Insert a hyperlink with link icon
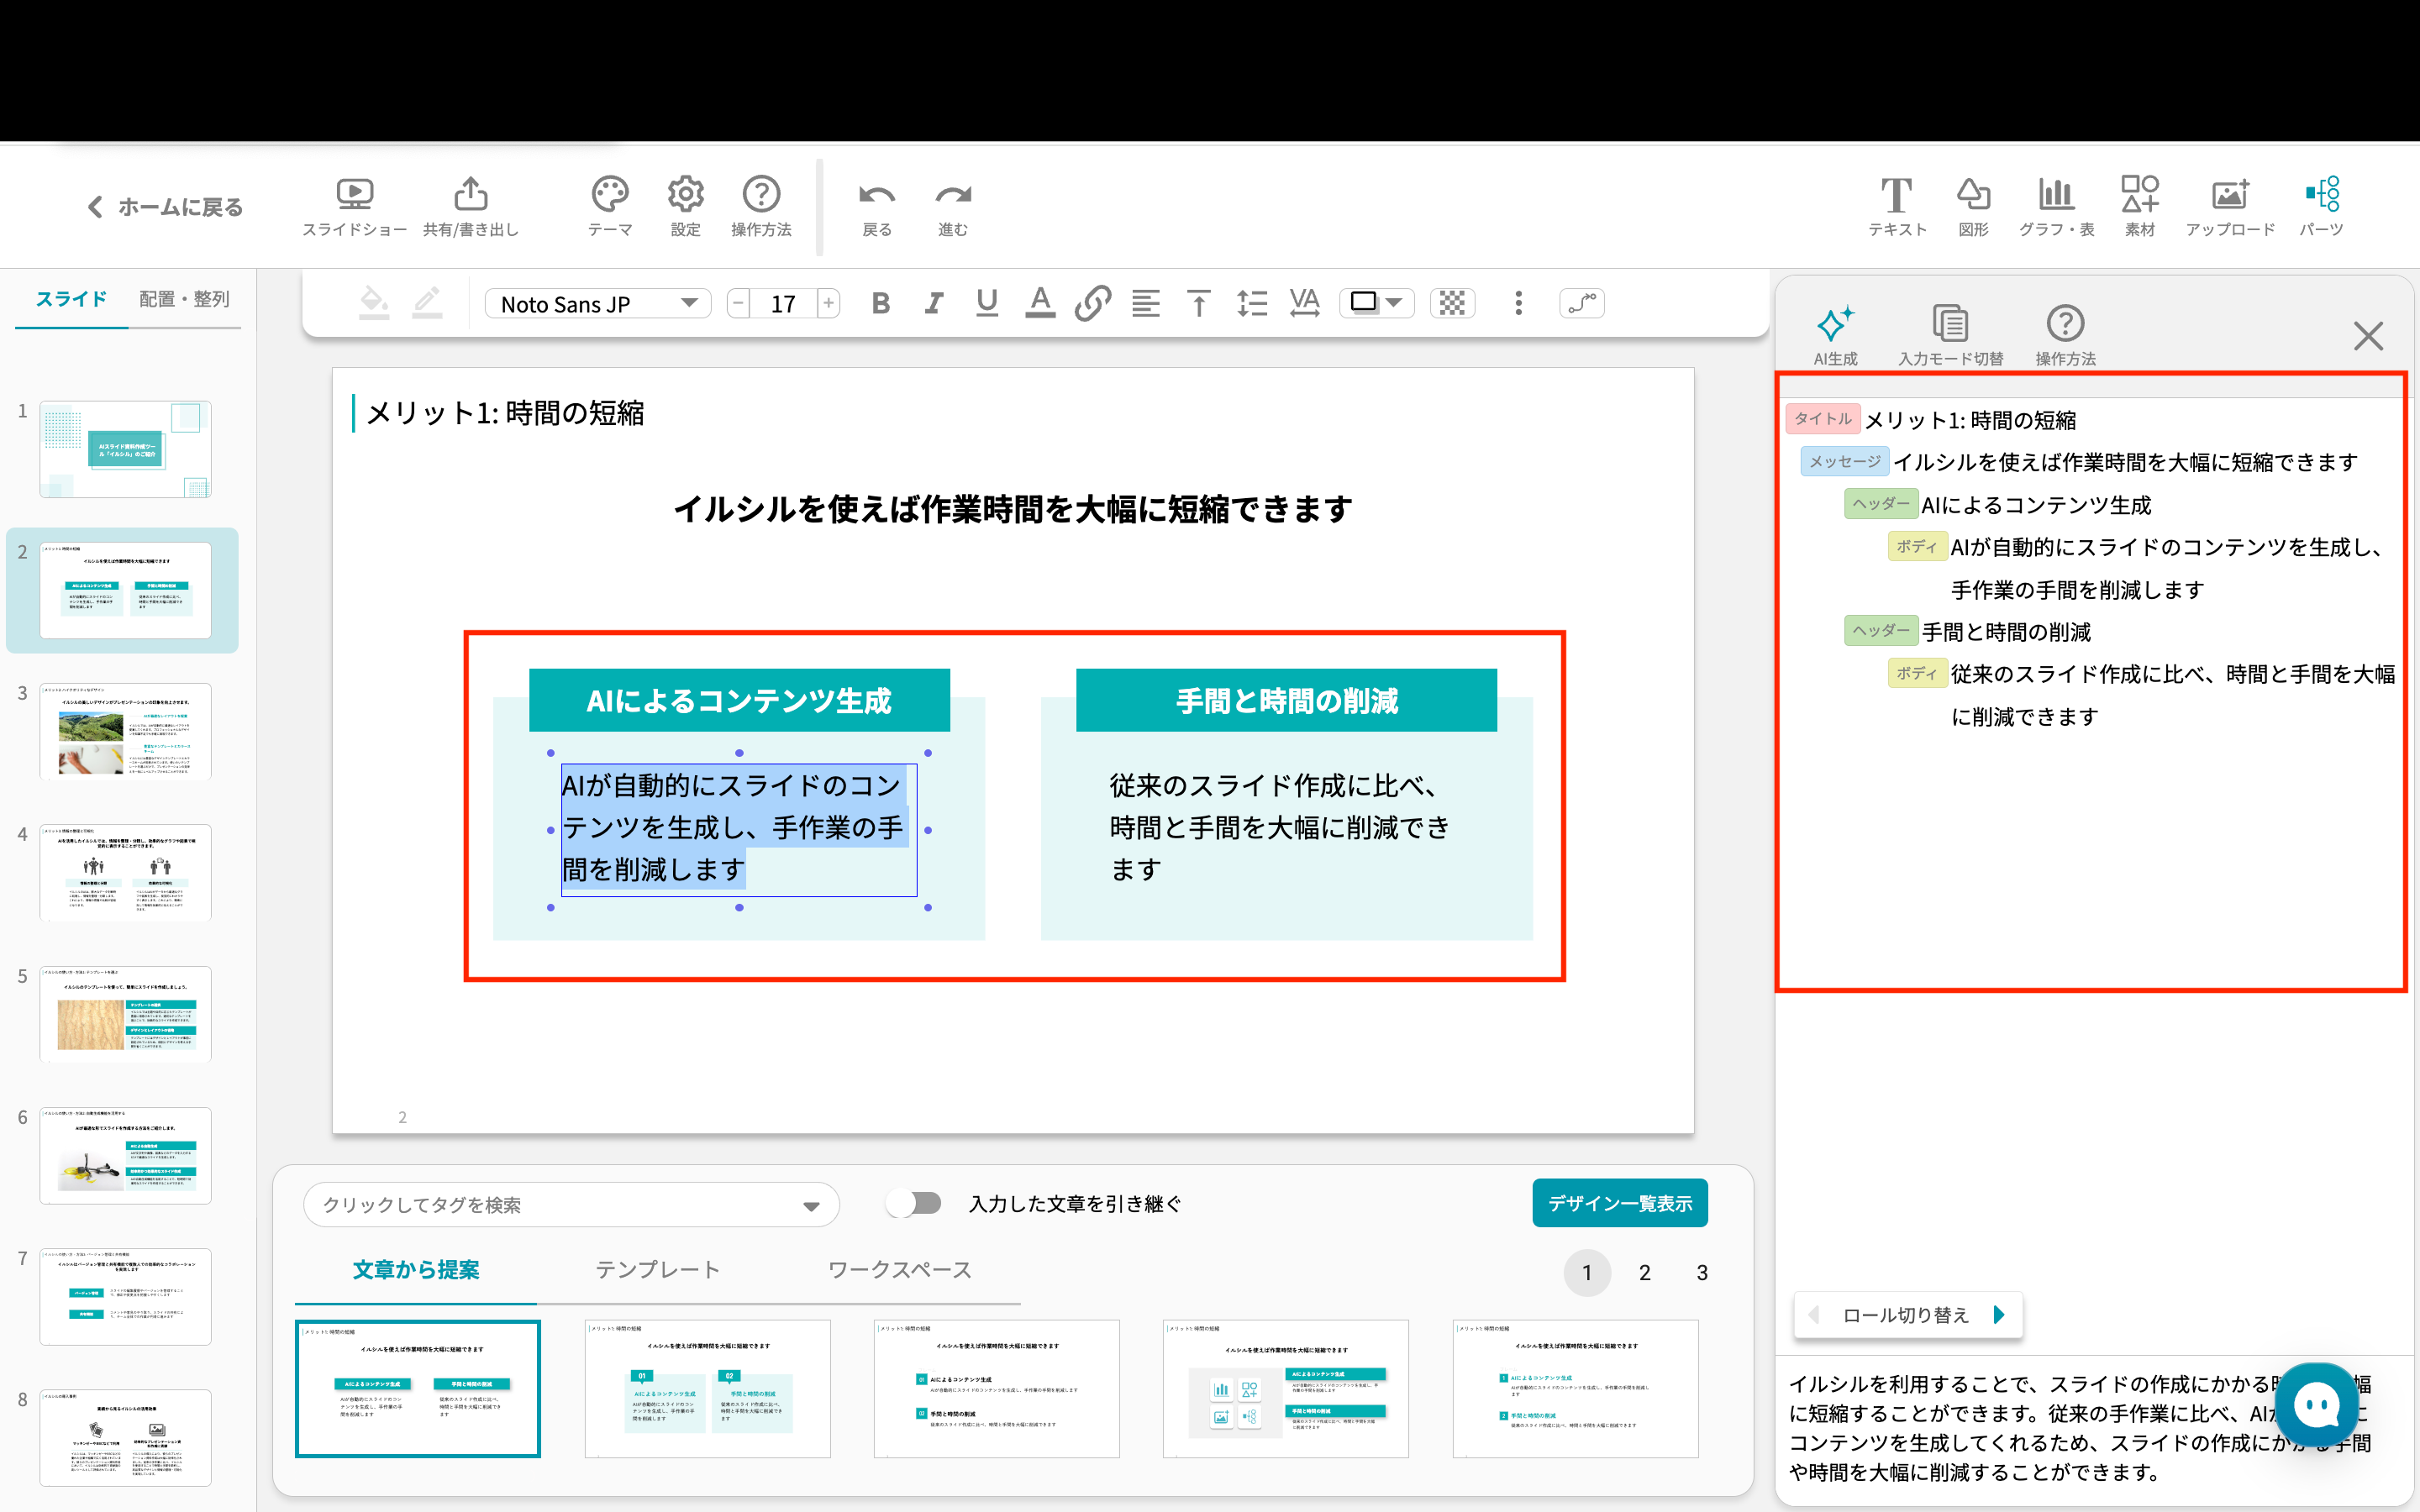 (1092, 303)
